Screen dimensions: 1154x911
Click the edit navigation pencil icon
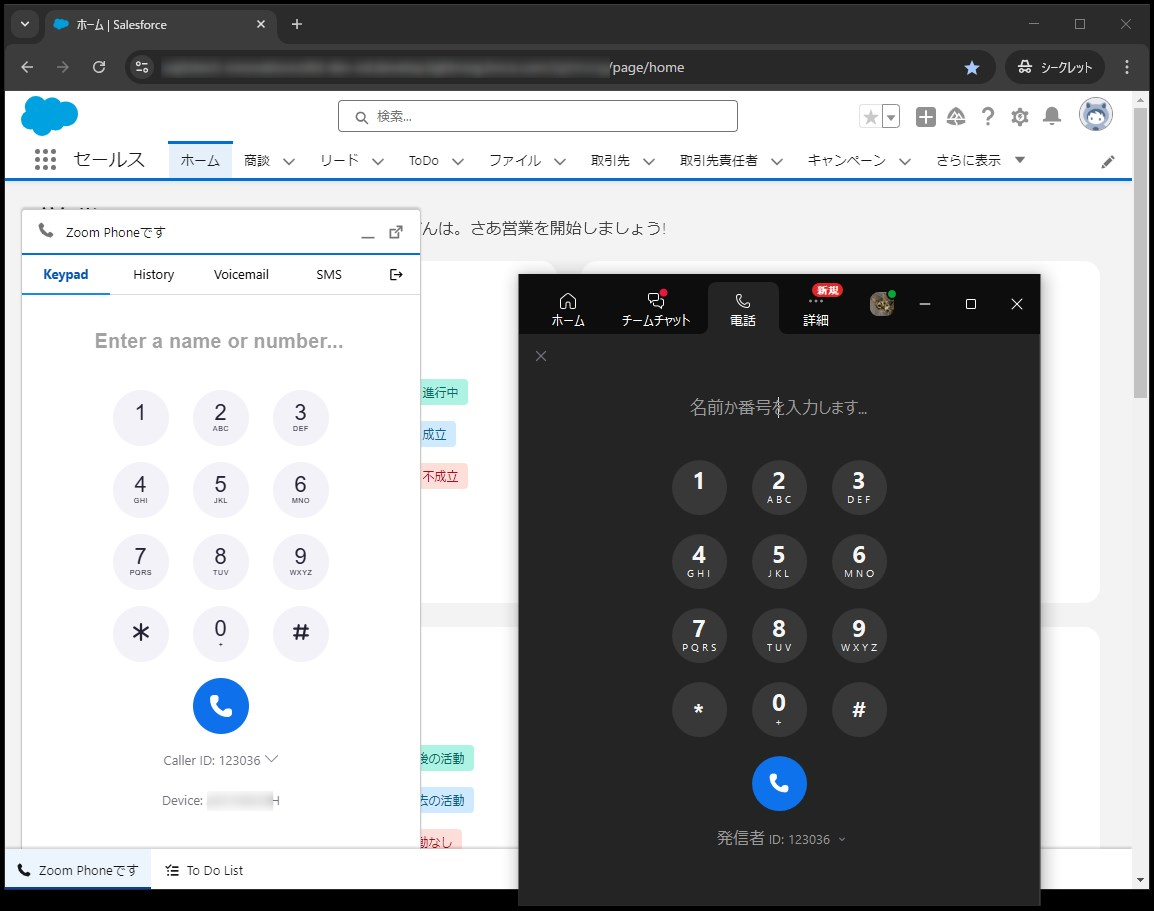1108,162
